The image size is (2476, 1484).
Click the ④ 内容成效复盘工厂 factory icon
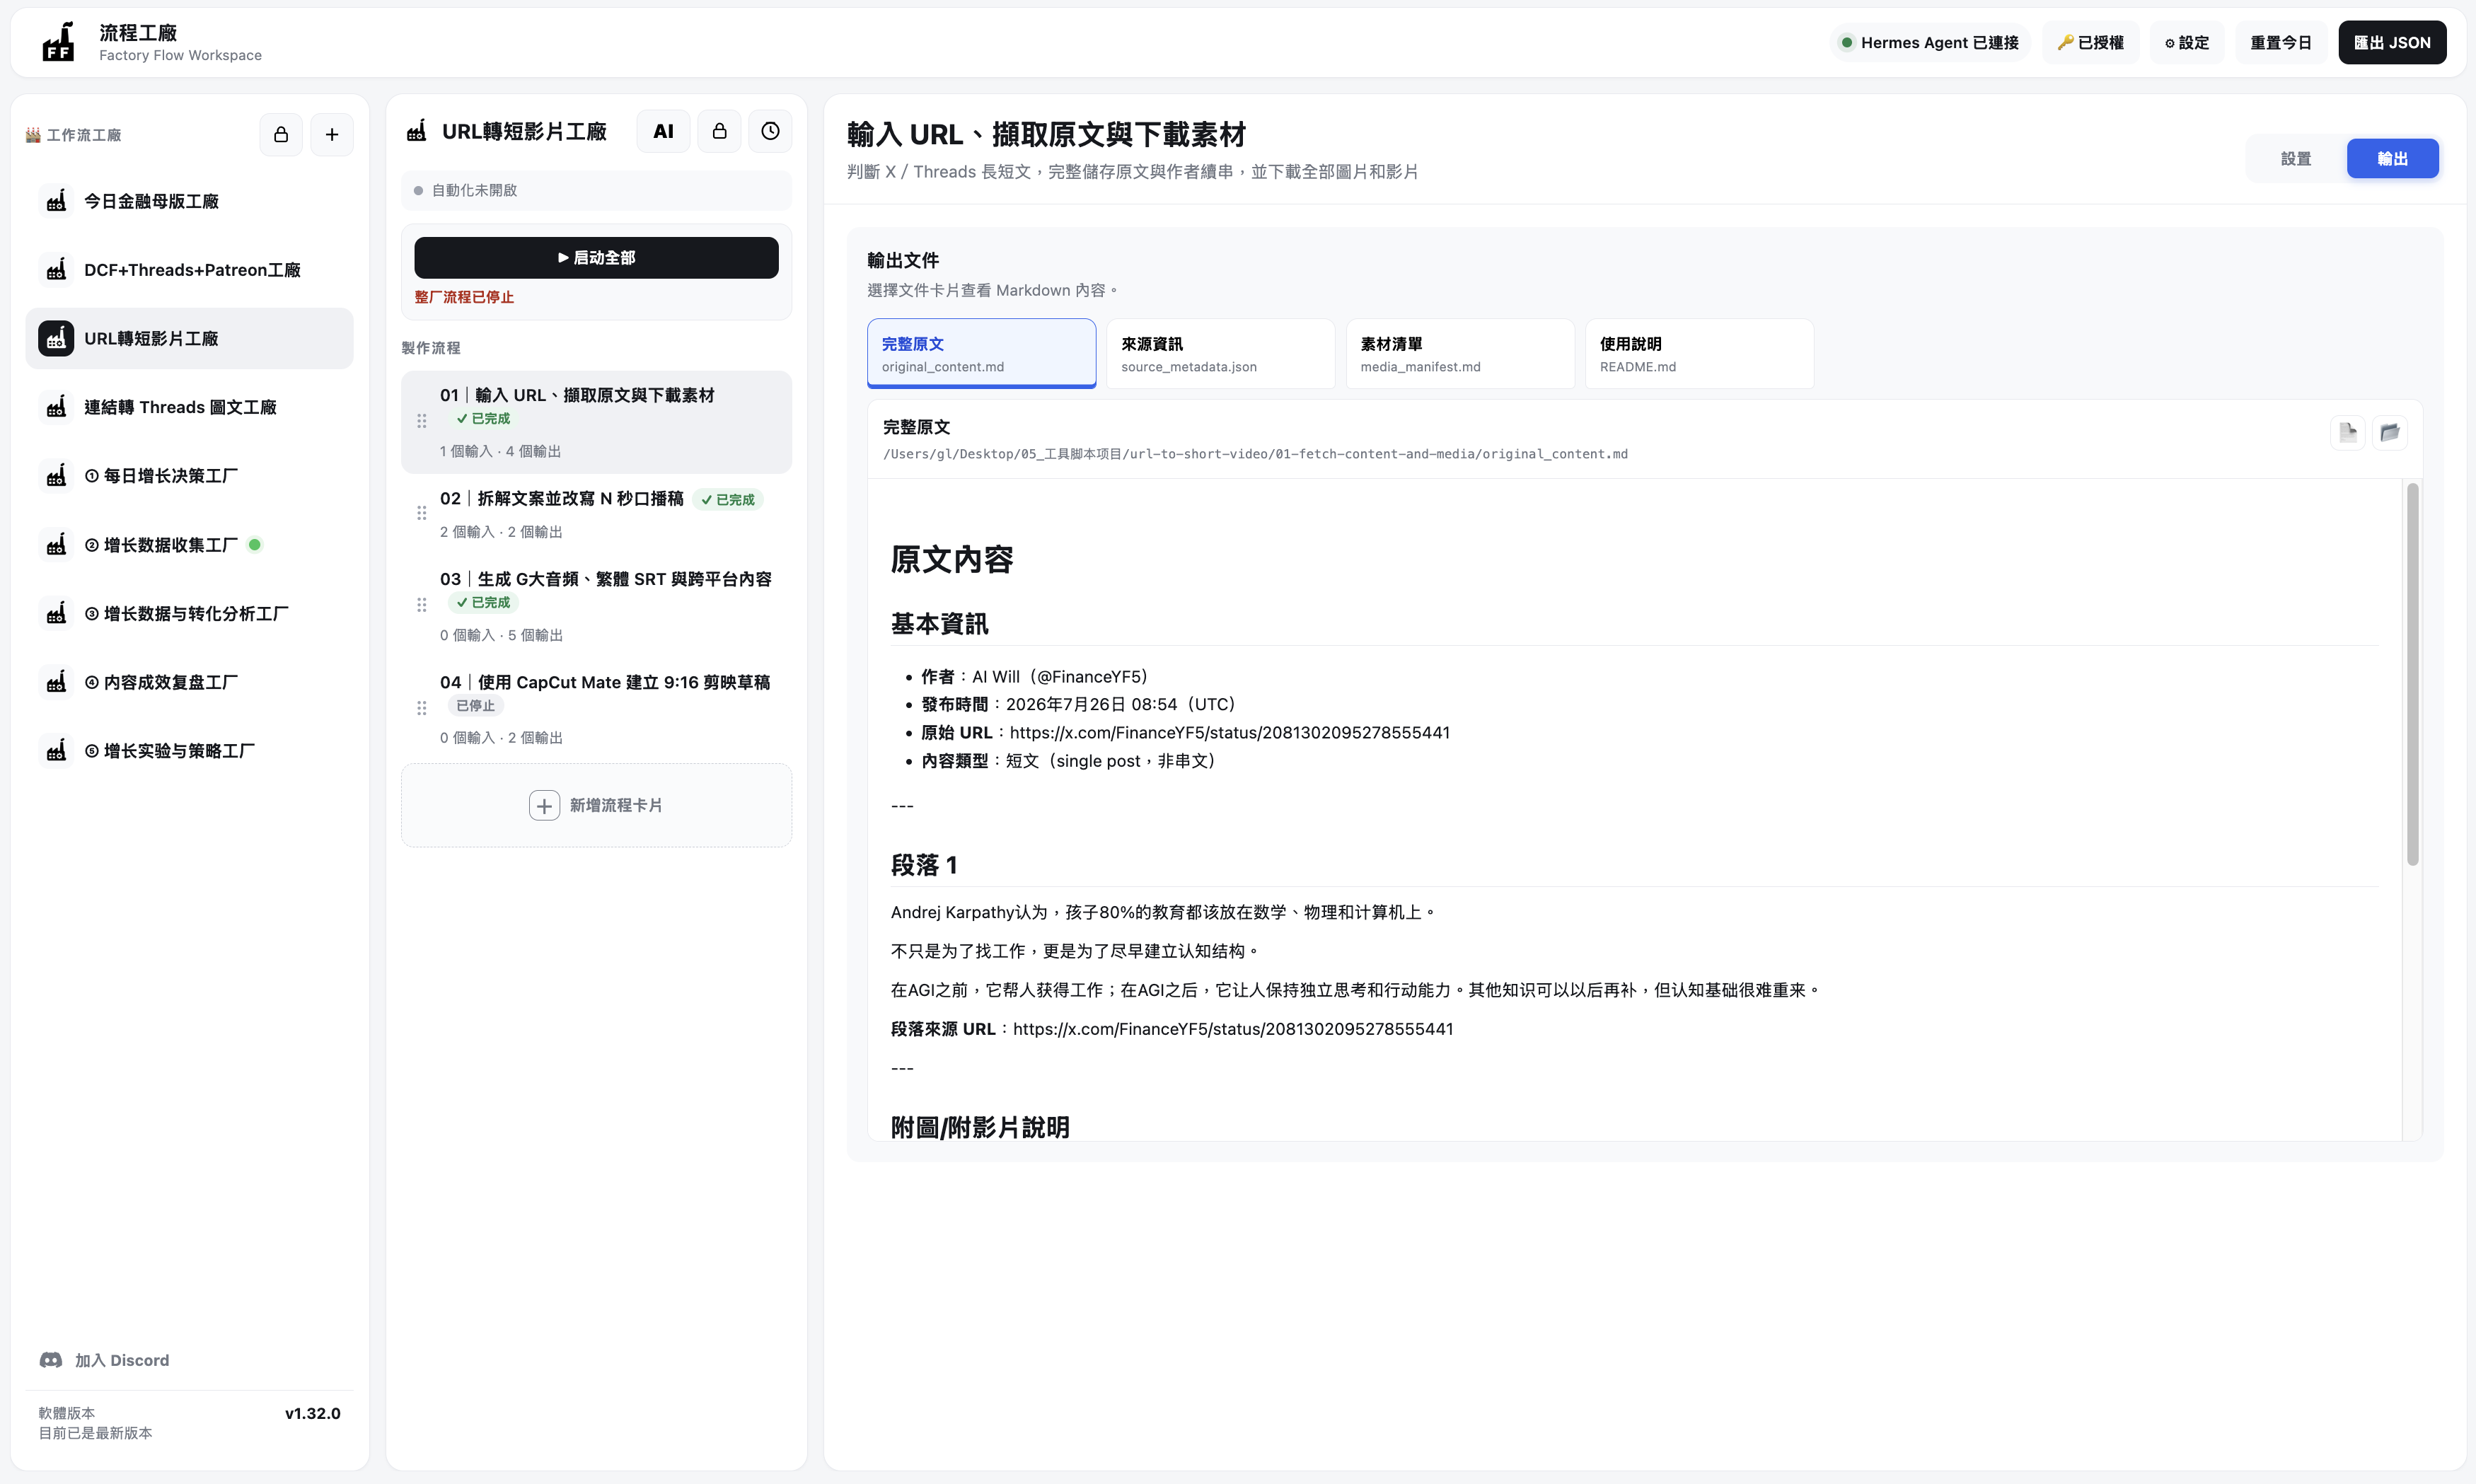pos(56,682)
